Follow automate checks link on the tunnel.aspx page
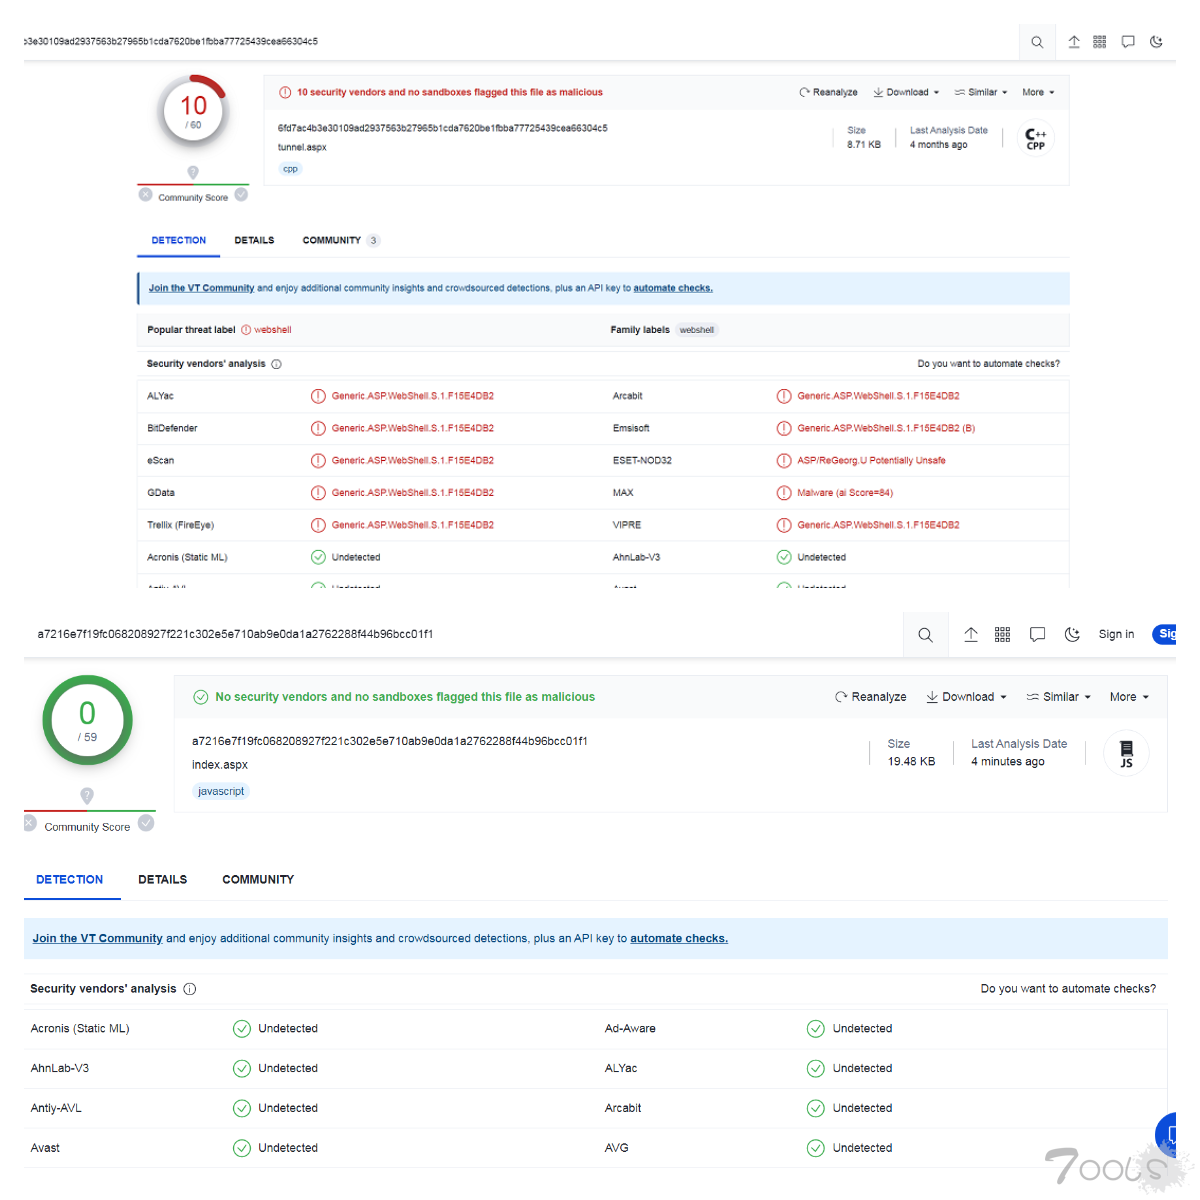Viewport: 1200px width, 1200px height. tap(673, 288)
